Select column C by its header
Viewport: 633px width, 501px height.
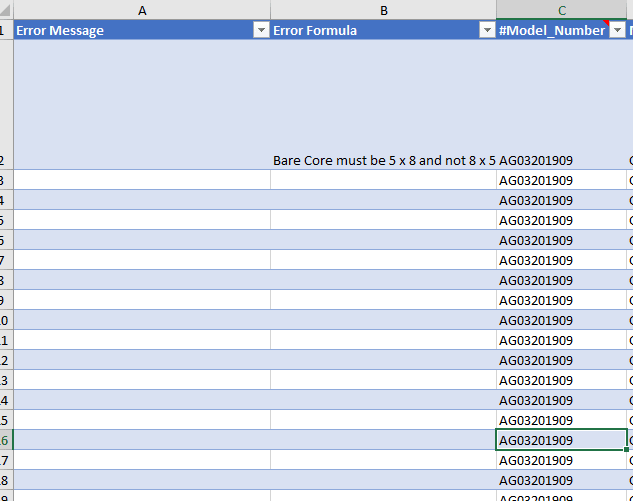[x=562, y=10]
